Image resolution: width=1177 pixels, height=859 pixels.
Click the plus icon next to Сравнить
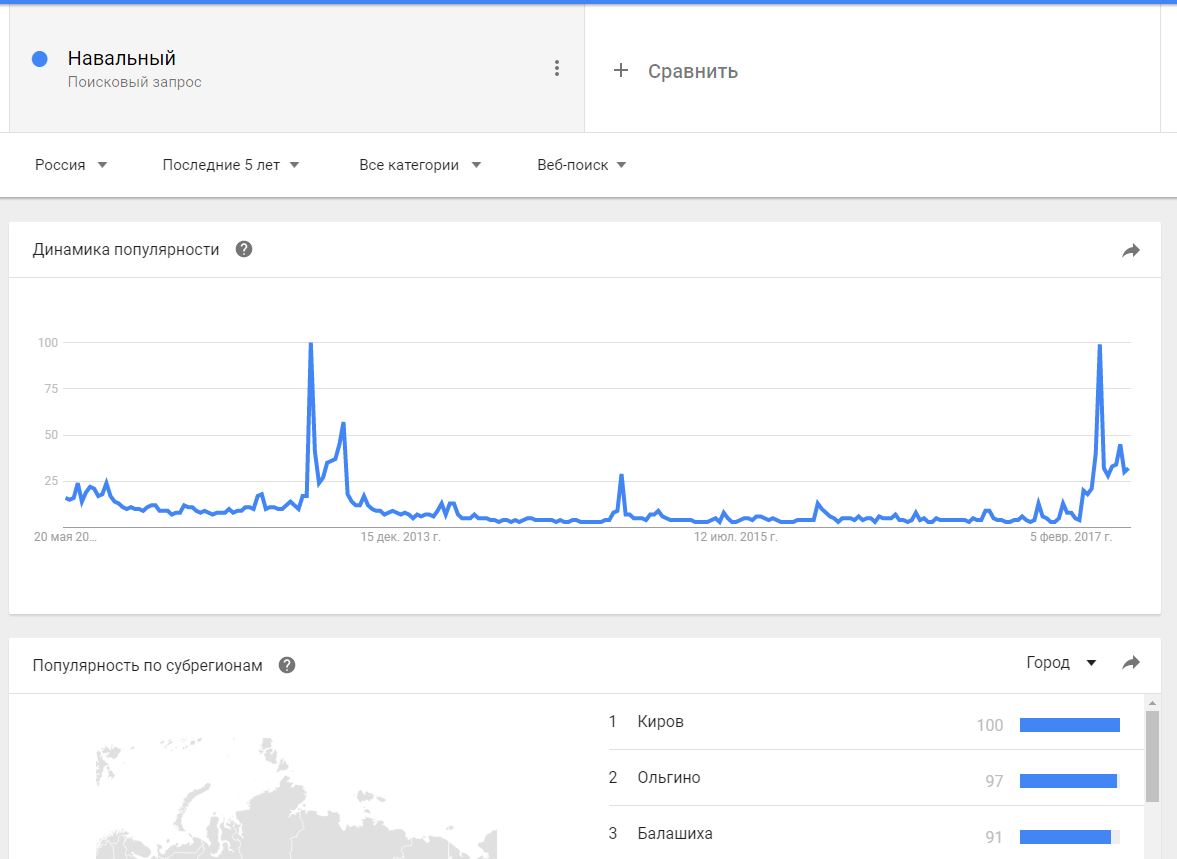coord(621,71)
